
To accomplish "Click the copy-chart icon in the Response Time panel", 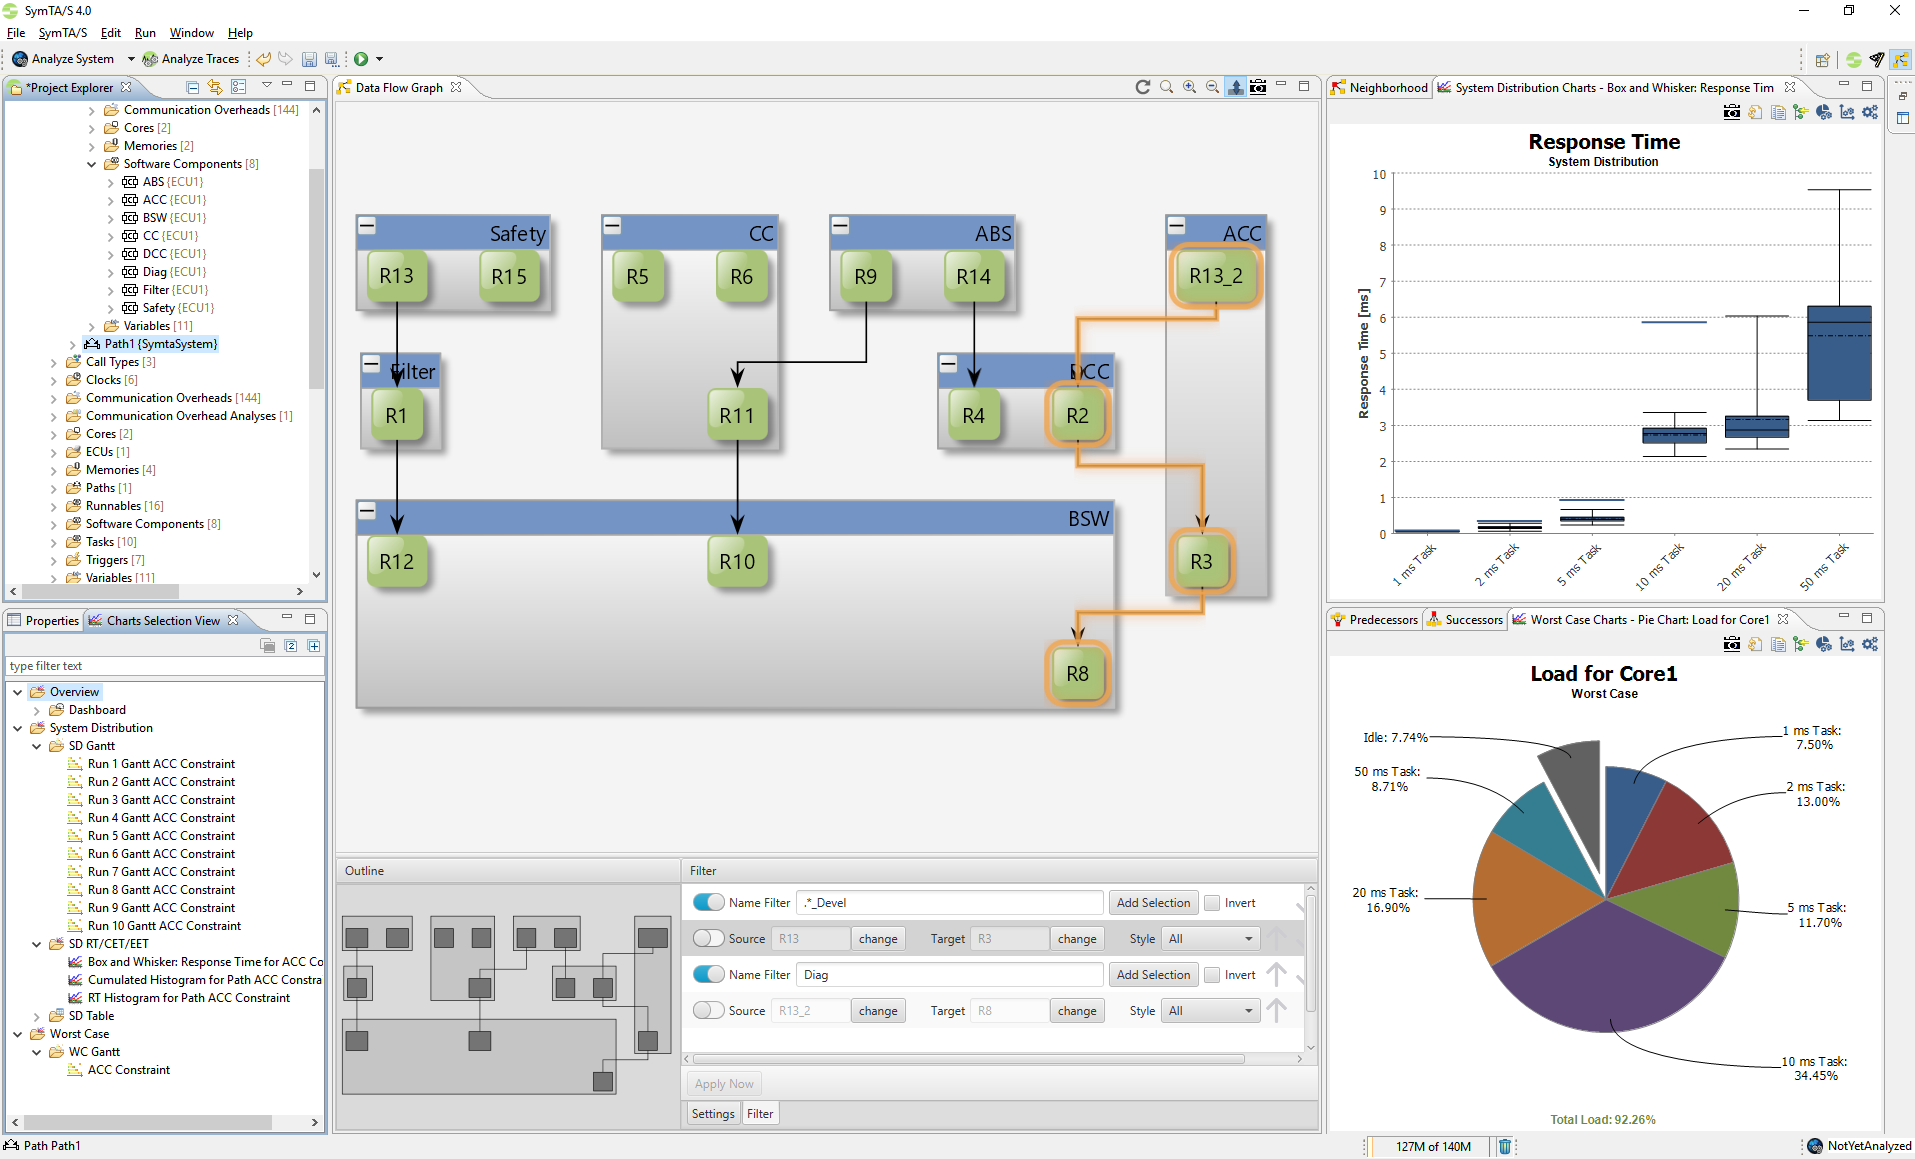I will (1779, 112).
